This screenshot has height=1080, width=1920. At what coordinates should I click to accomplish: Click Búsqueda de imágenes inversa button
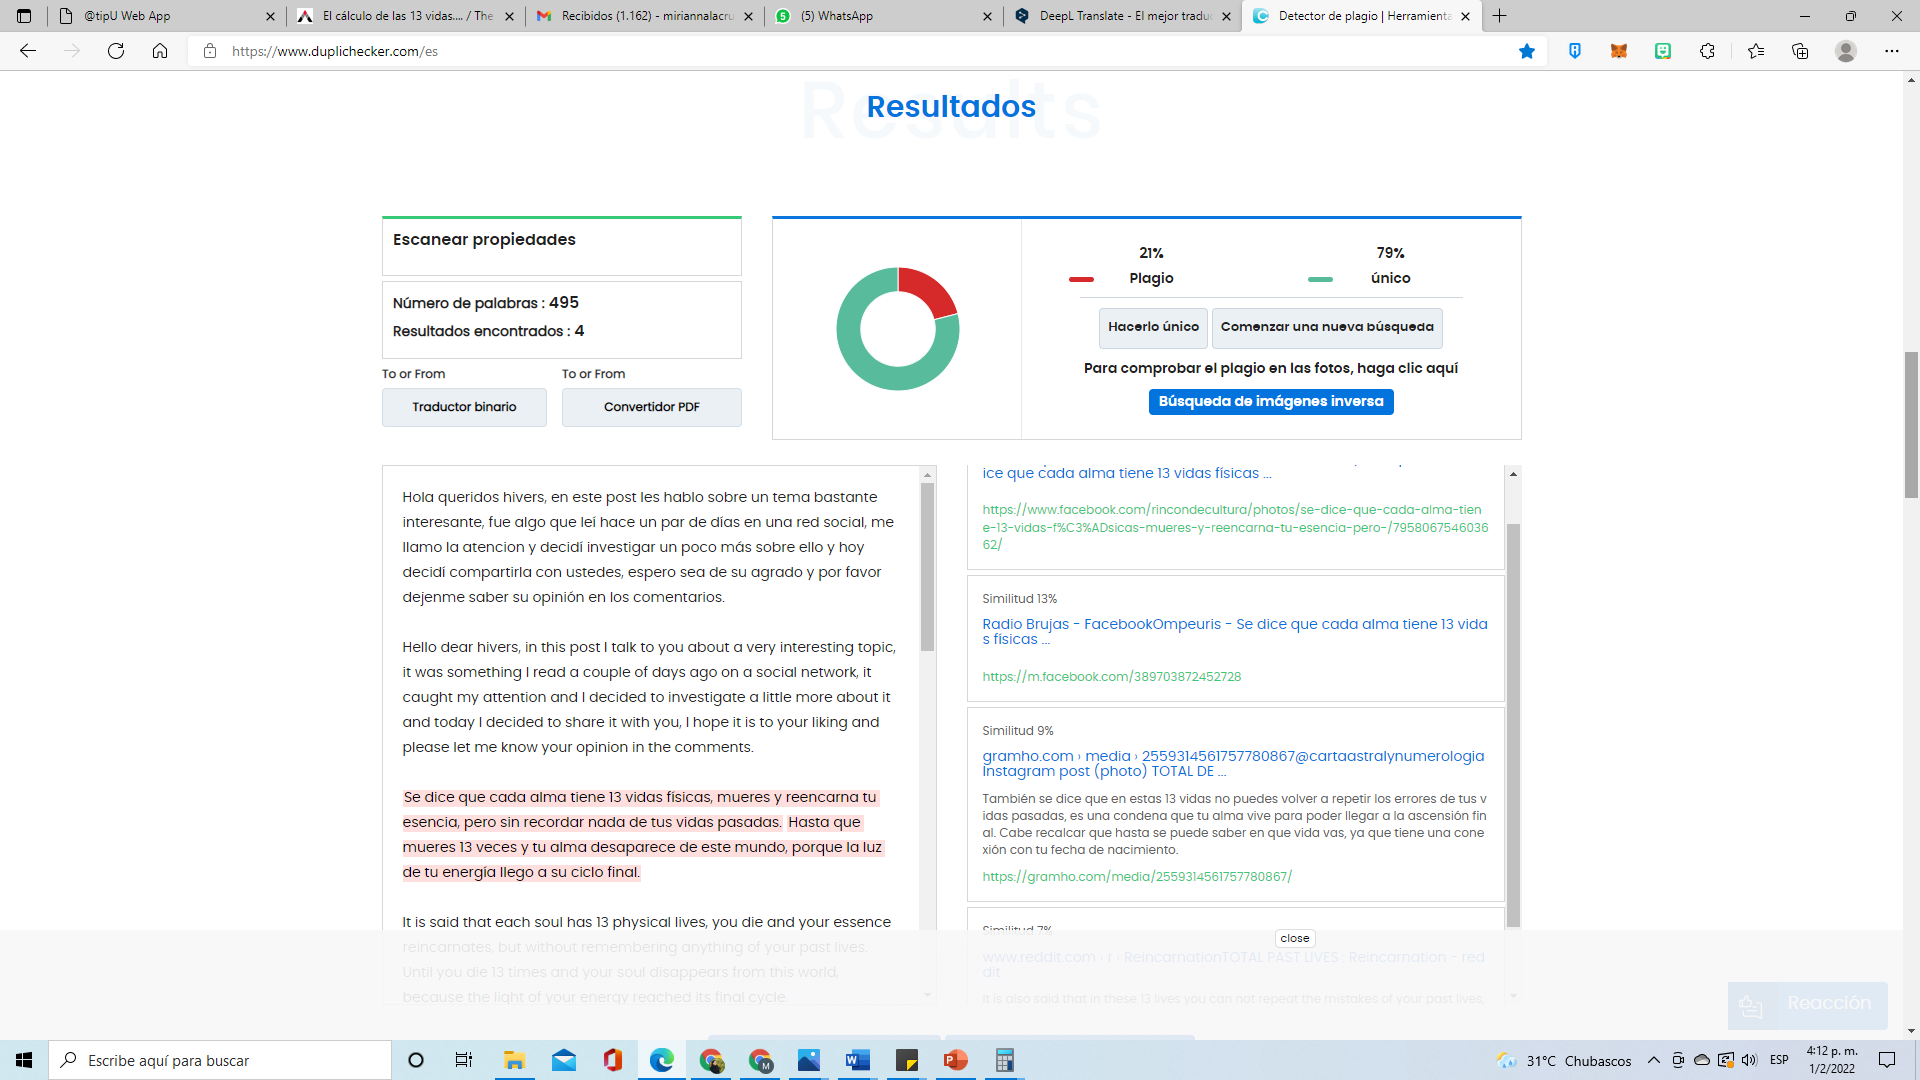pyautogui.click(x=1271, y=401)
